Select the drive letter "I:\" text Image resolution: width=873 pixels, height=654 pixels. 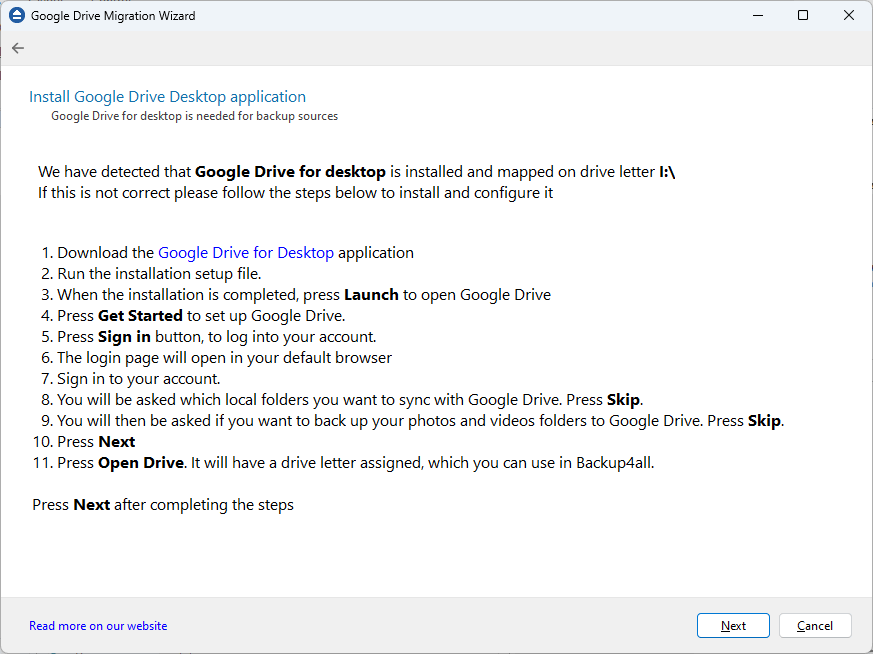click(668, 171)
